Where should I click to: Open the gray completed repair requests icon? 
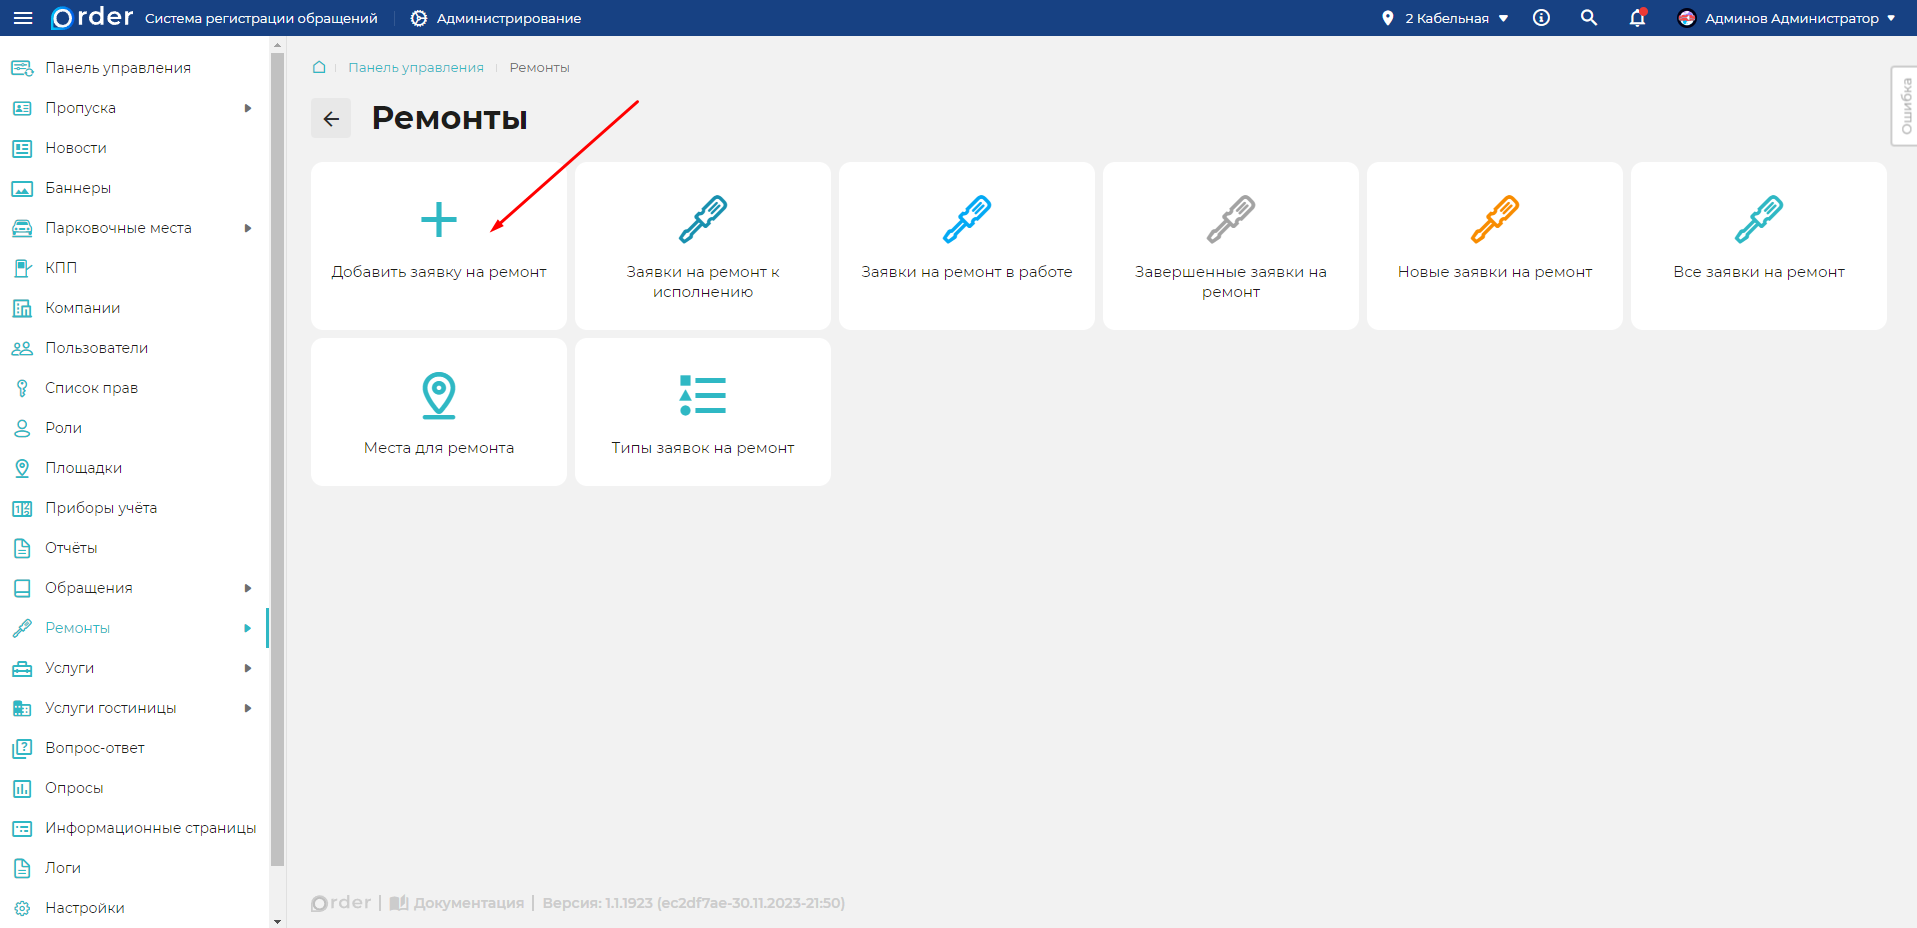click(x=1230, y=220)
